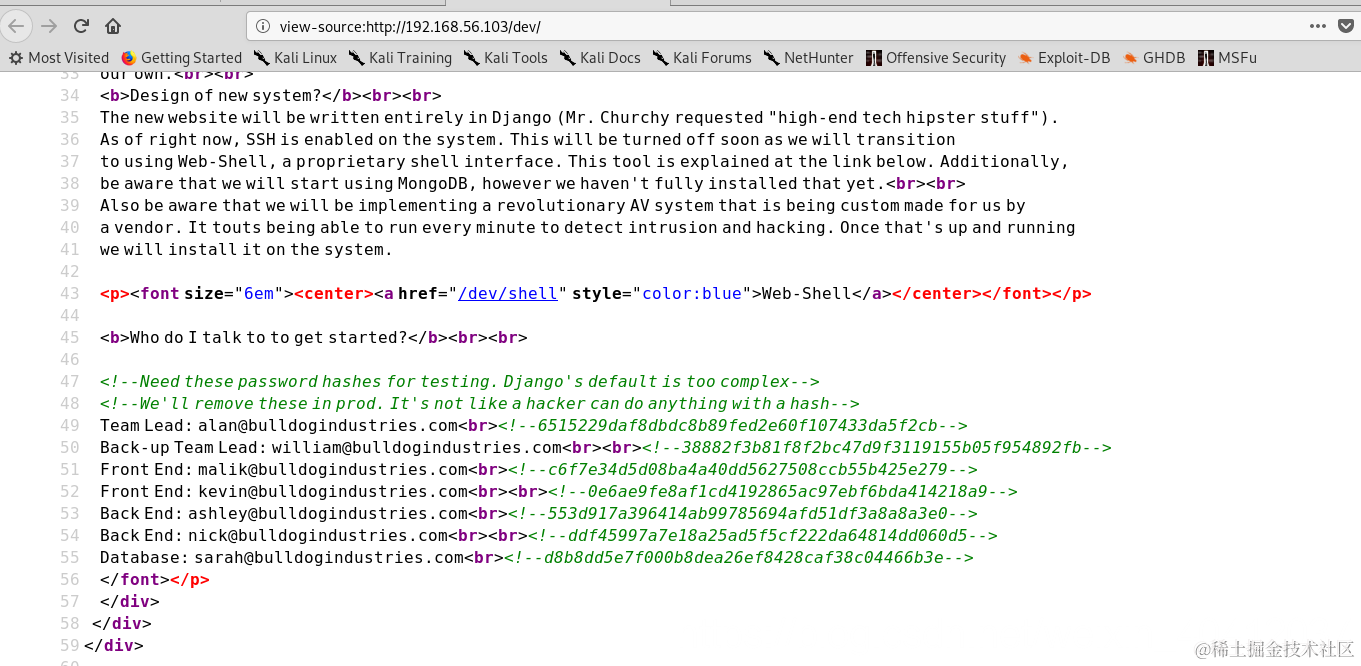Click ashley's hash comment on line 53
This screenshot has width=1361, height=666.
743,513
